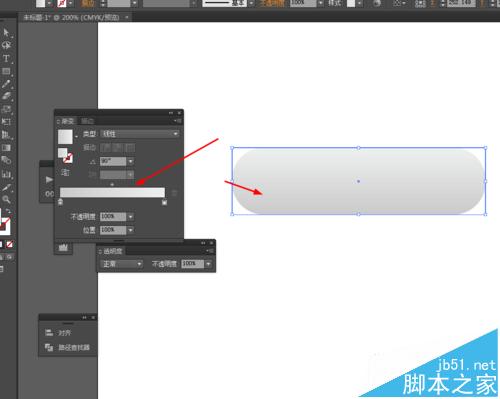Screen dimensions: 500x399
Task: Open the gradient type dropdown
Action: [140, 134]
